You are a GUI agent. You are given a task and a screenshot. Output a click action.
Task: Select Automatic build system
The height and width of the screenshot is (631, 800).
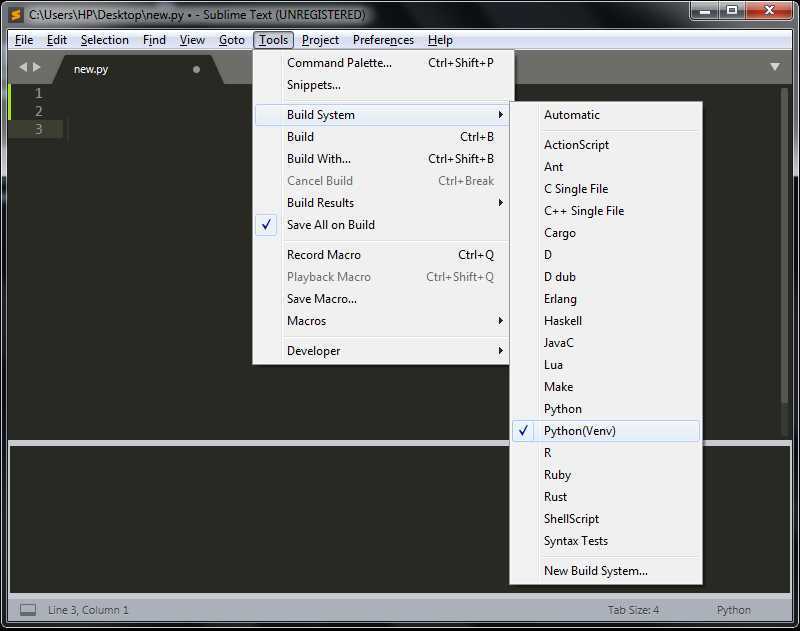tap(606, 115)
